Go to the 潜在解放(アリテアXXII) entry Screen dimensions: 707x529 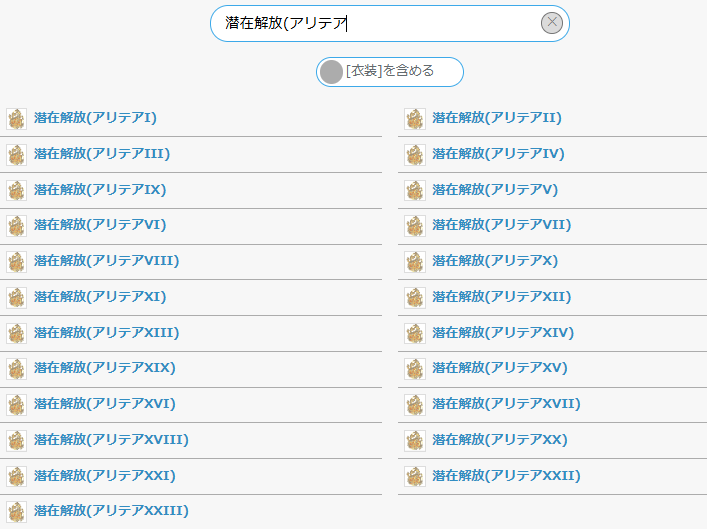pos(506,476)
